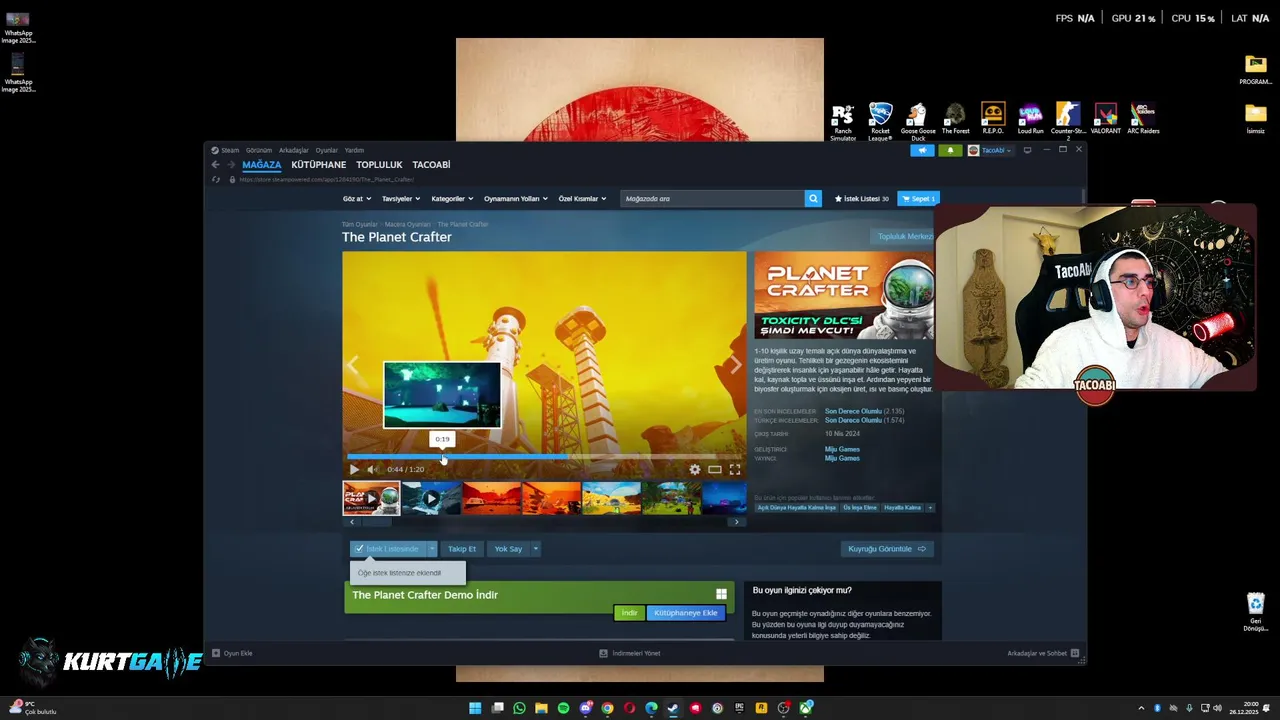
Task: Open Arkadaşlar ve Sohbet panel
Action: pos(1043,653)
